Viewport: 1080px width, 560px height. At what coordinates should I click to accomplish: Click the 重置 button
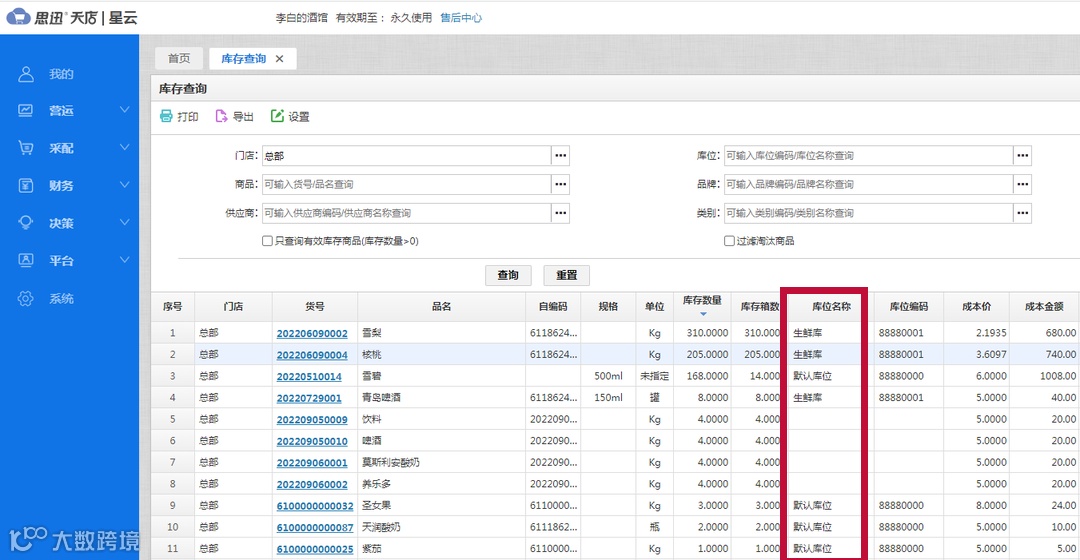(x=566, y=275)
